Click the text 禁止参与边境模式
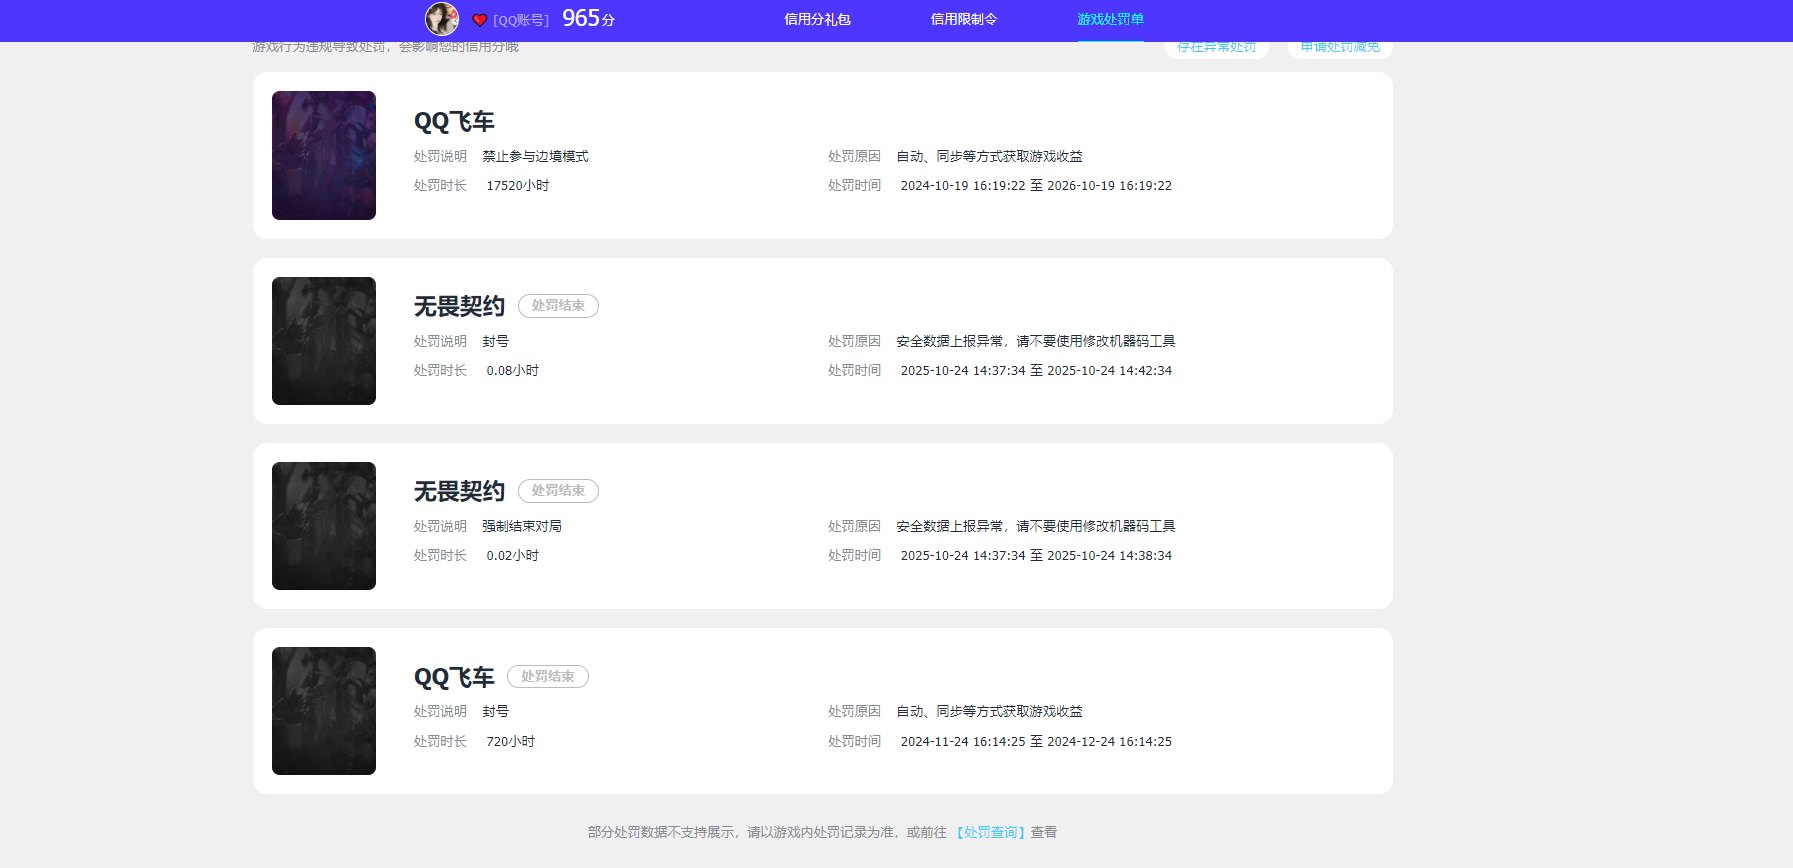 535,156
